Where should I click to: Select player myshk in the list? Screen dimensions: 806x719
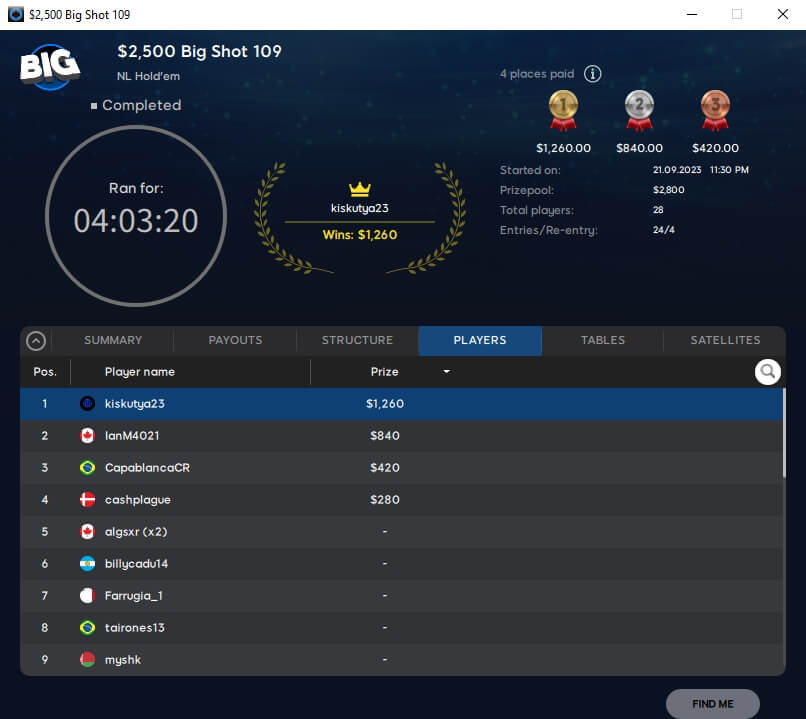tap(401, 659)
